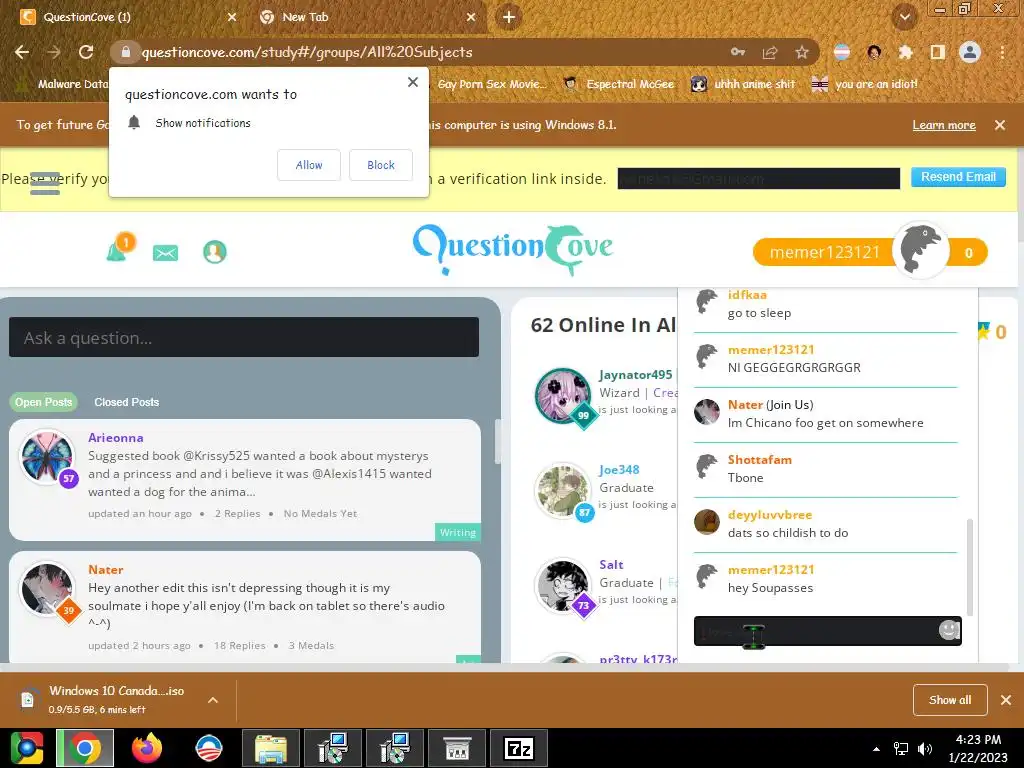Toggle Chrome side panel icon

coord(938,52)
